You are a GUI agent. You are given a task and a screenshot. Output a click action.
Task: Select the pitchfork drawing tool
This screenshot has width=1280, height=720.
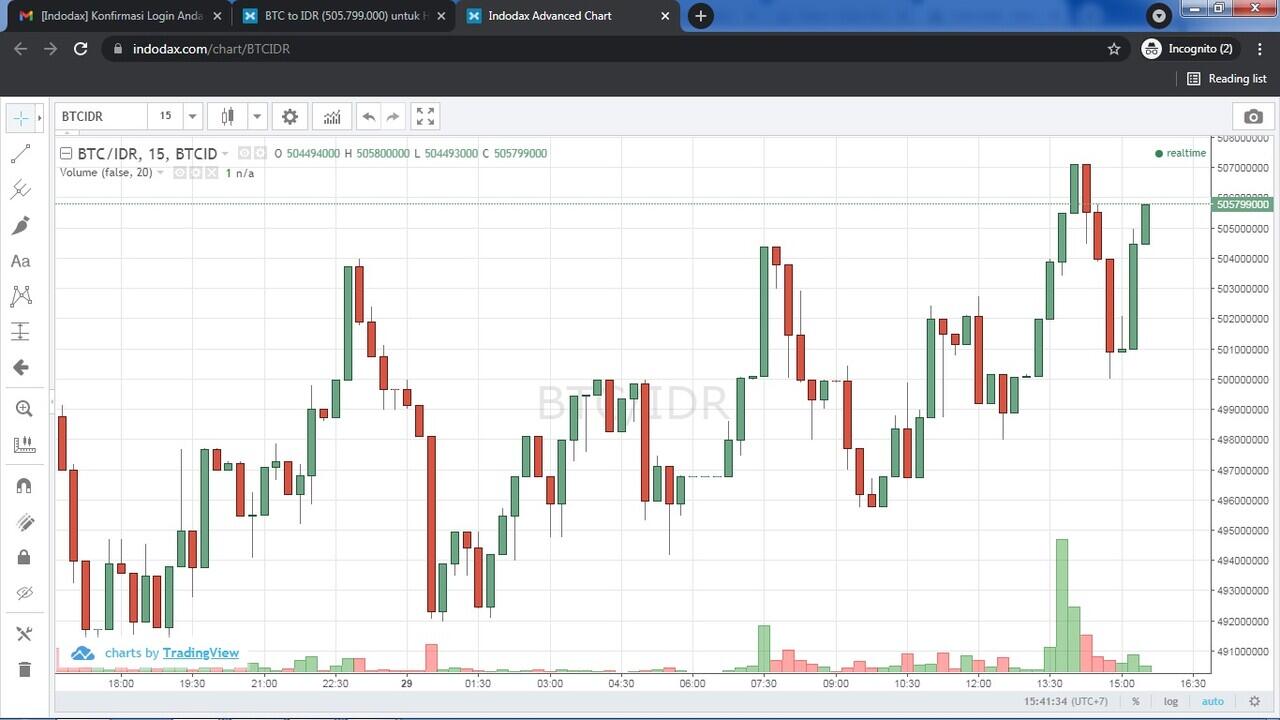(x=21, y=189)
